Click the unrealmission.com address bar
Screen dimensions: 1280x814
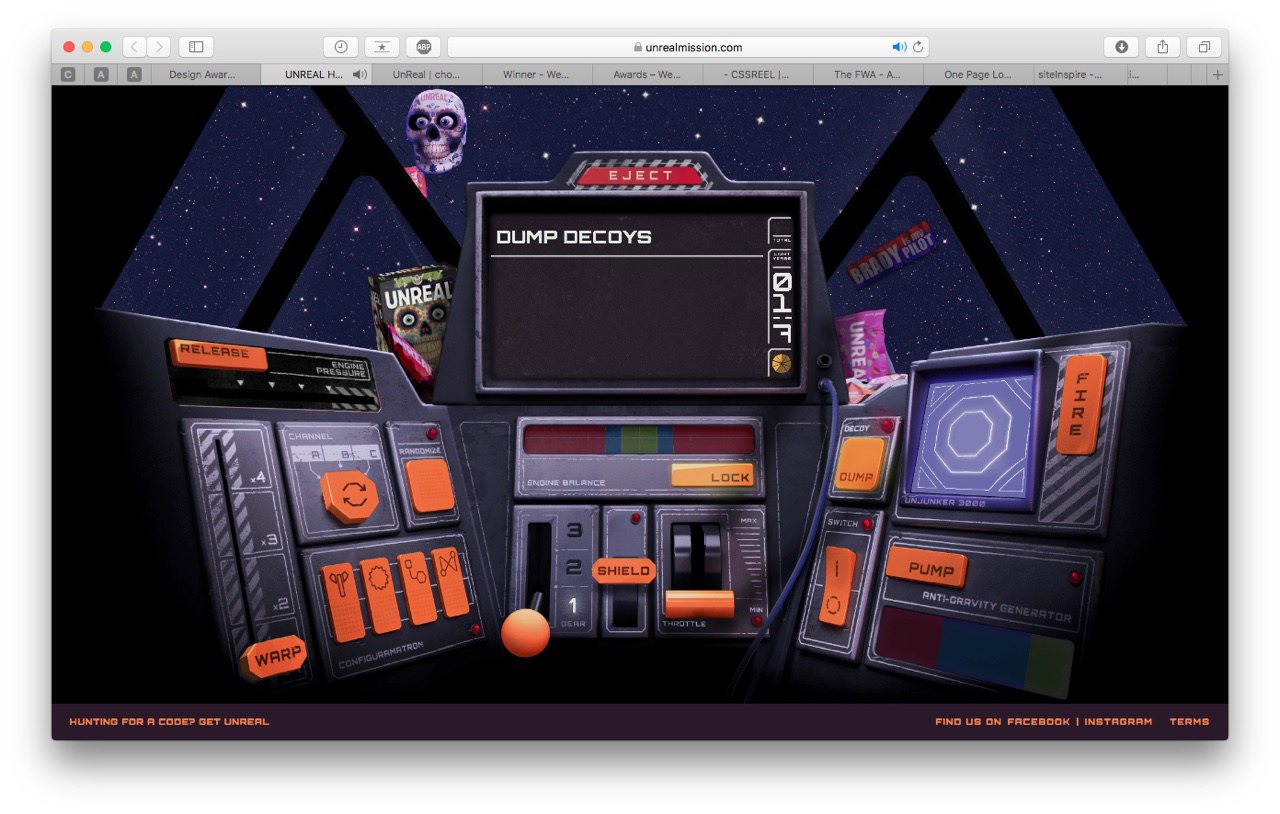click(x=689, y=46)
